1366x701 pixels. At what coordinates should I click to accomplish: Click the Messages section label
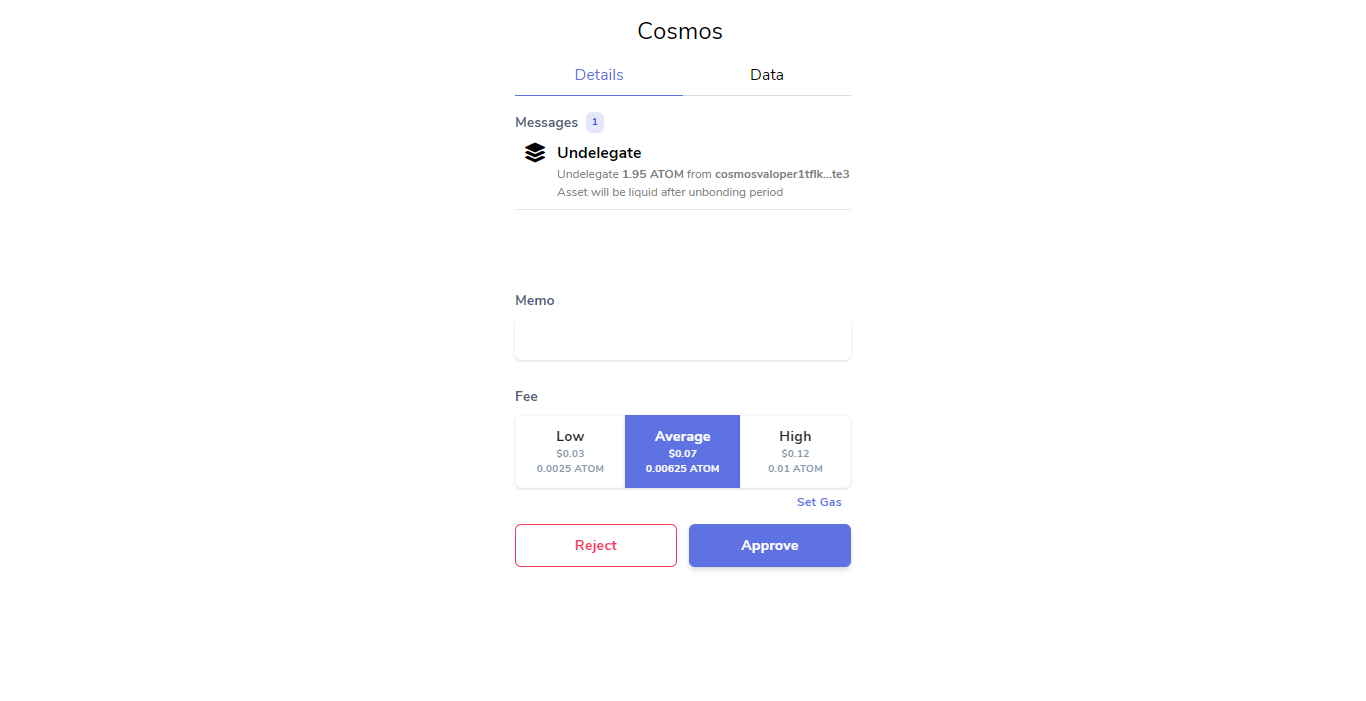[x=546, y=122]
